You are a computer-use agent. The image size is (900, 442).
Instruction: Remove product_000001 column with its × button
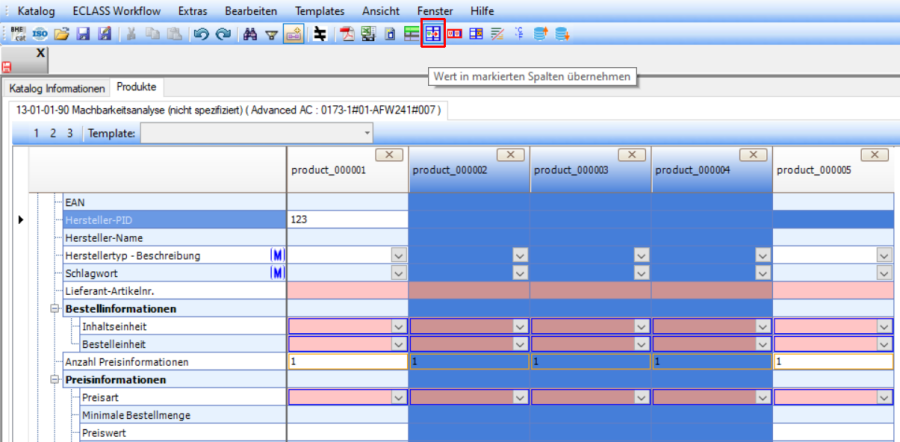coord(389,154)
